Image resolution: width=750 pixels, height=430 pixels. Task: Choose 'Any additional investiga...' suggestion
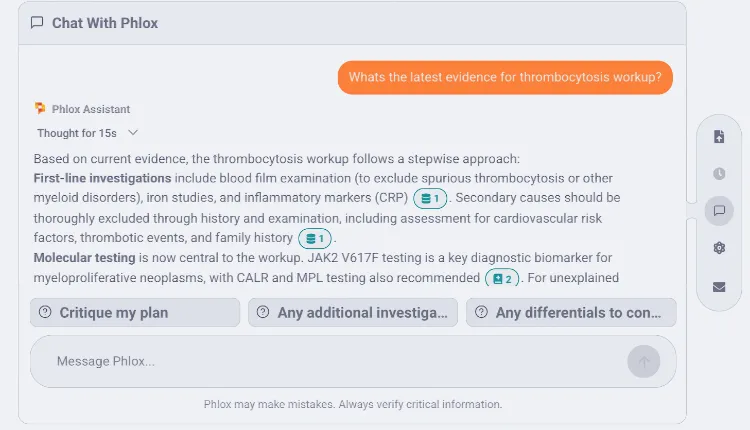353,313
